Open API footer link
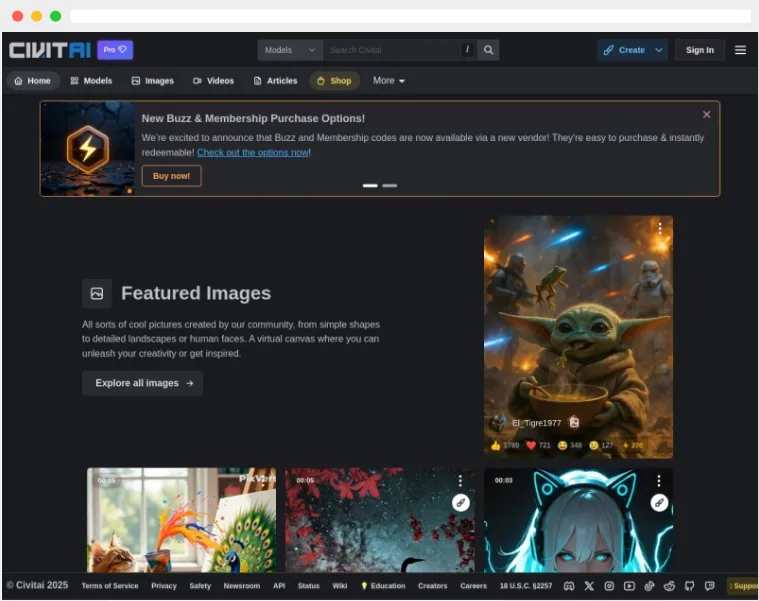 [279, 586]
